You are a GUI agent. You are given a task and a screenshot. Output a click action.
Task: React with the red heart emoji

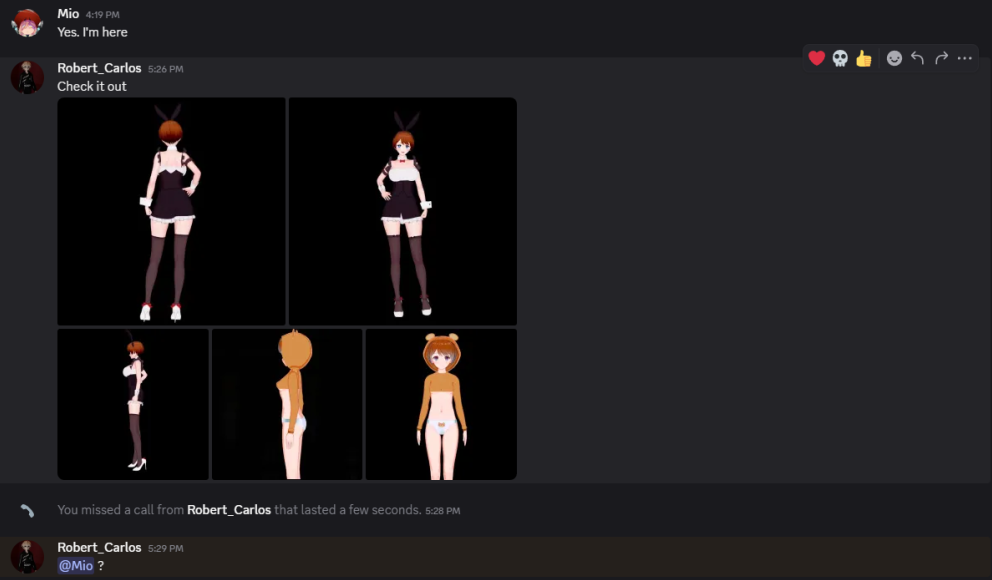(816, 58)
